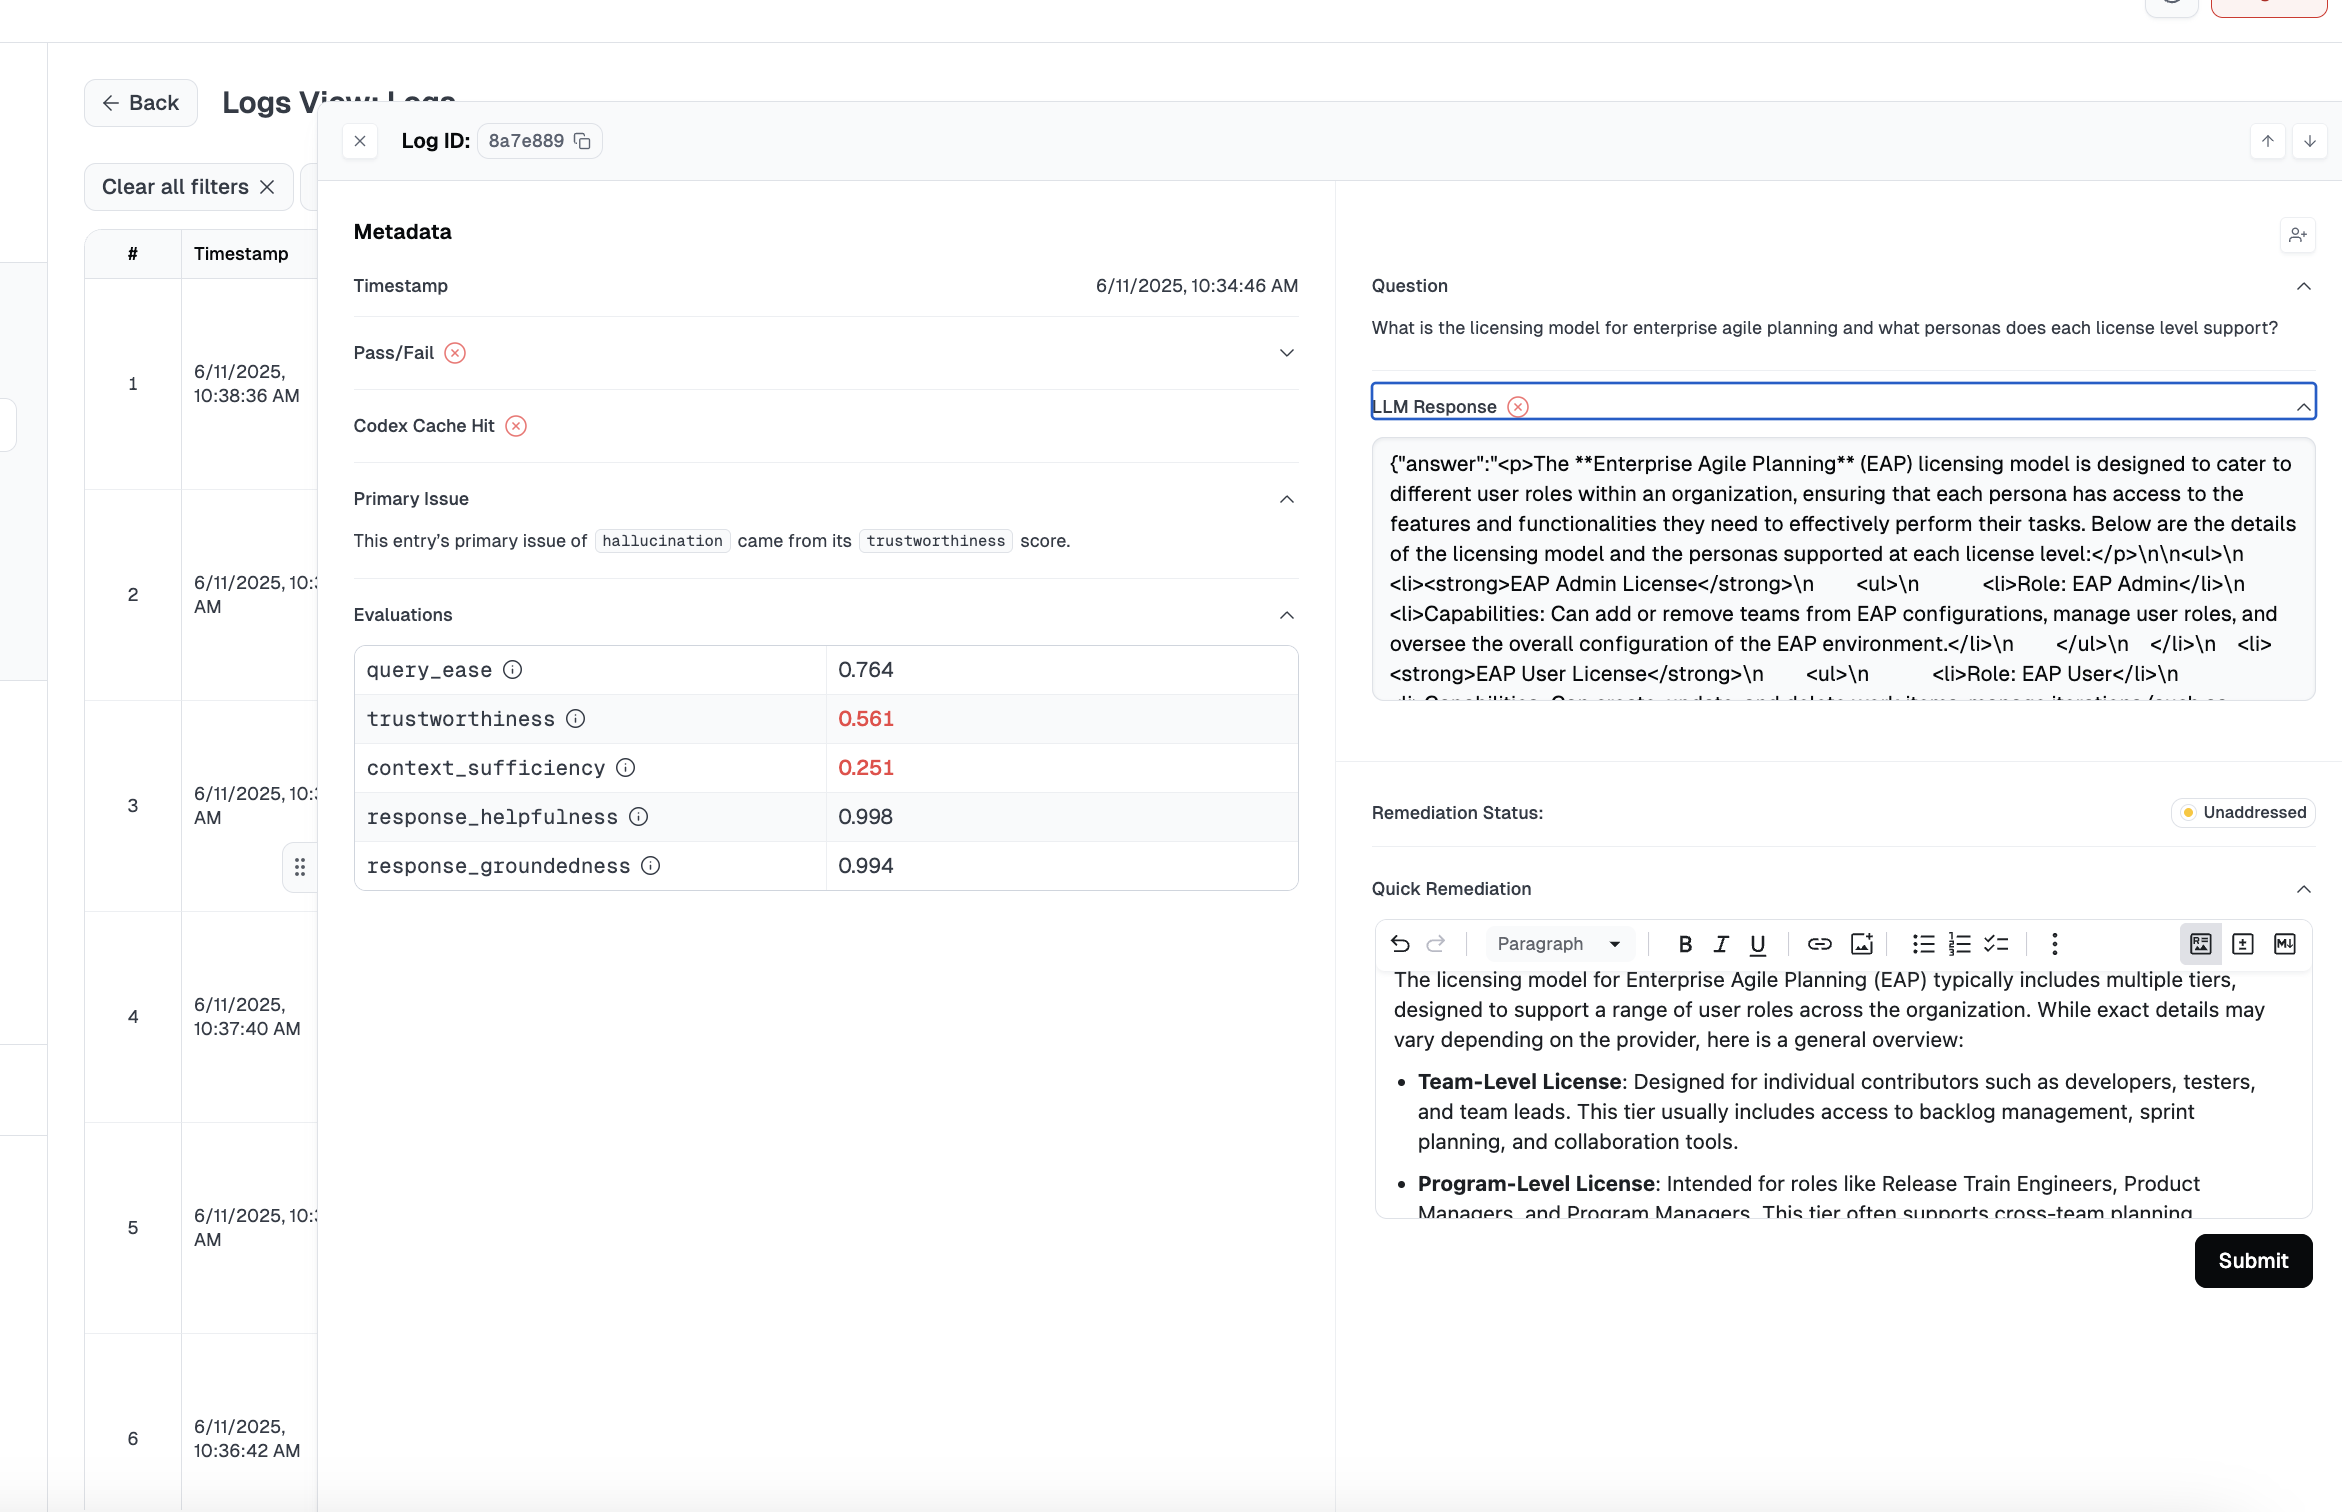This screenshot has height=1512, width=2342.
Task: Switch to diff source view
Action: click(x=2243, y=944)
